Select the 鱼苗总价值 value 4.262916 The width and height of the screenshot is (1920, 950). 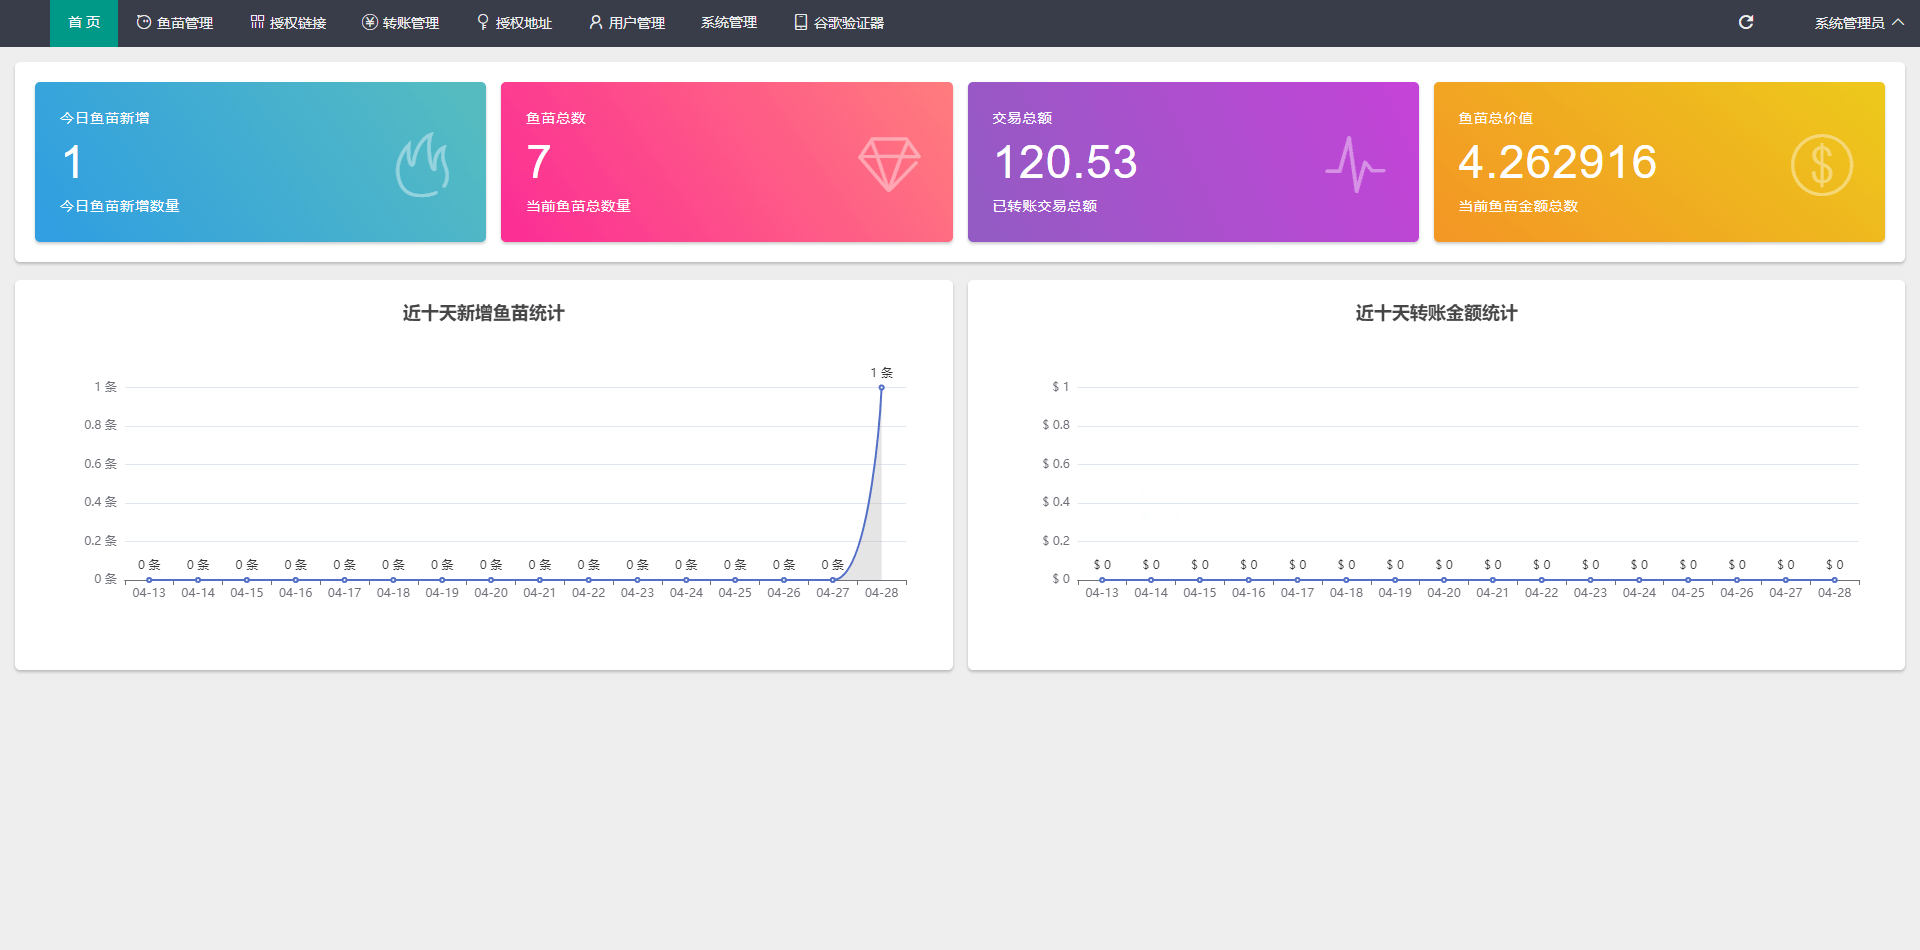1557,162
